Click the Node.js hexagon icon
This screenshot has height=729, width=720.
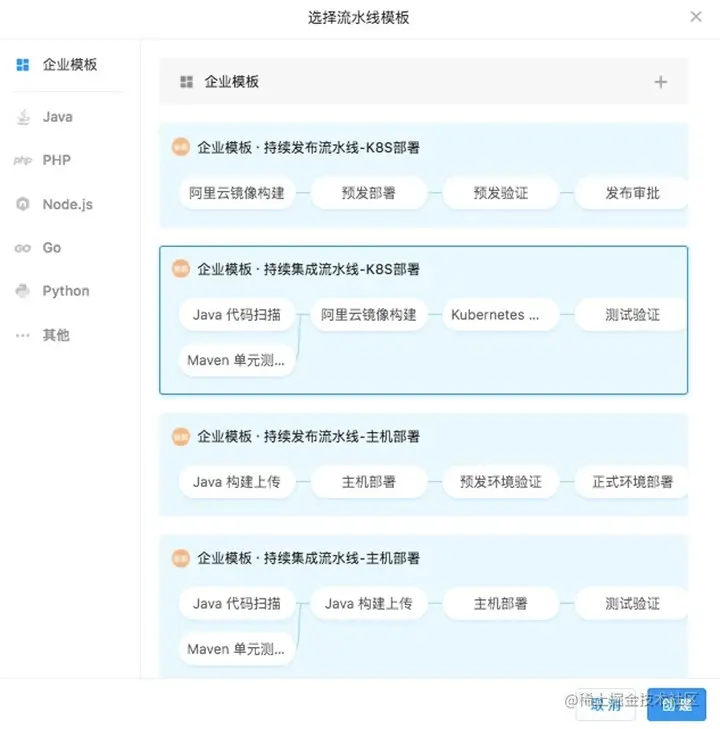click(22, 204)
